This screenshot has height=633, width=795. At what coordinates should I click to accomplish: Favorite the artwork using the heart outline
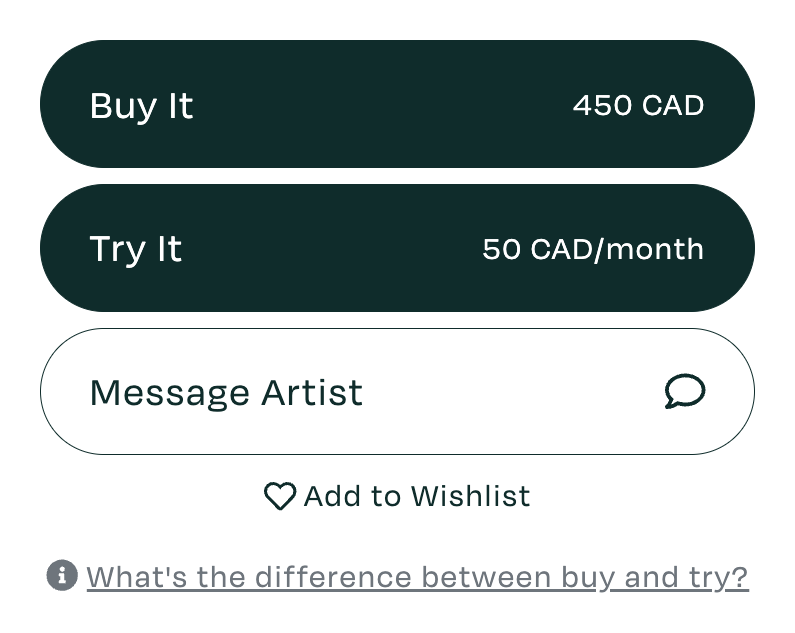click(x=280, y=496)
